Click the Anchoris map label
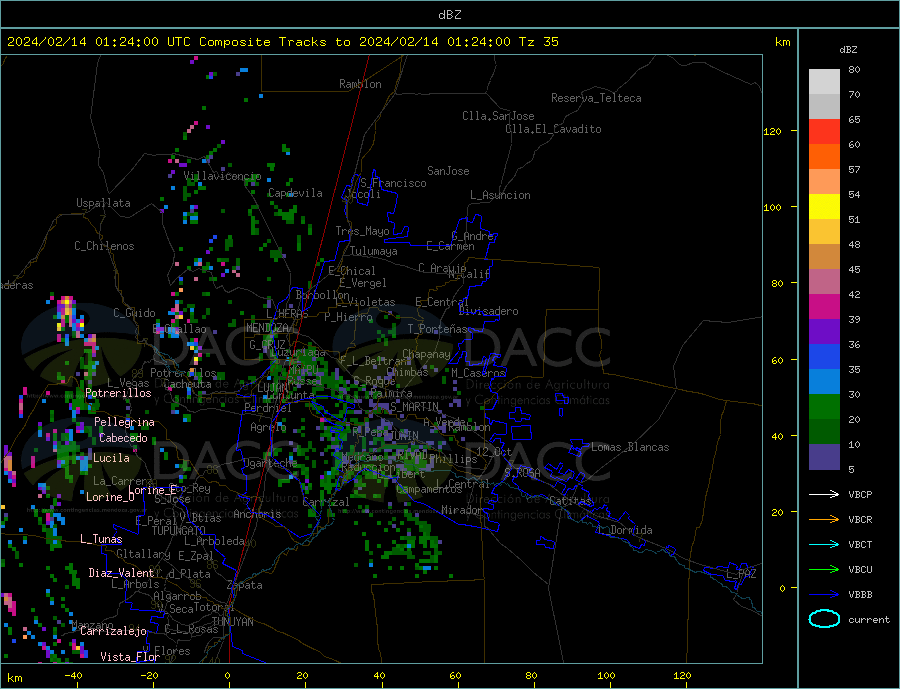 click(257, 514)
